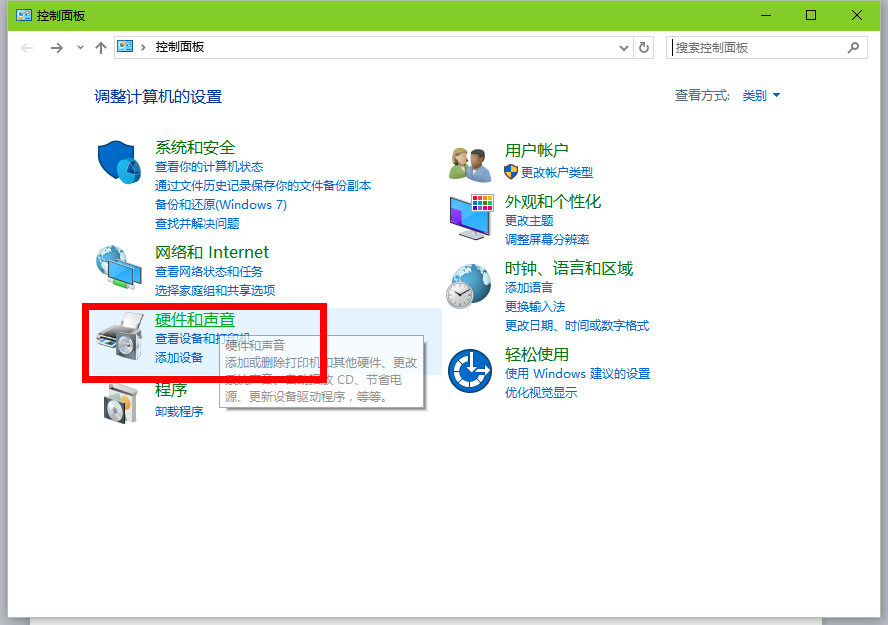Screen dimensions: 888x625
Task: Open the 硬件和声音 printer icon
Action: coord(119,336)
